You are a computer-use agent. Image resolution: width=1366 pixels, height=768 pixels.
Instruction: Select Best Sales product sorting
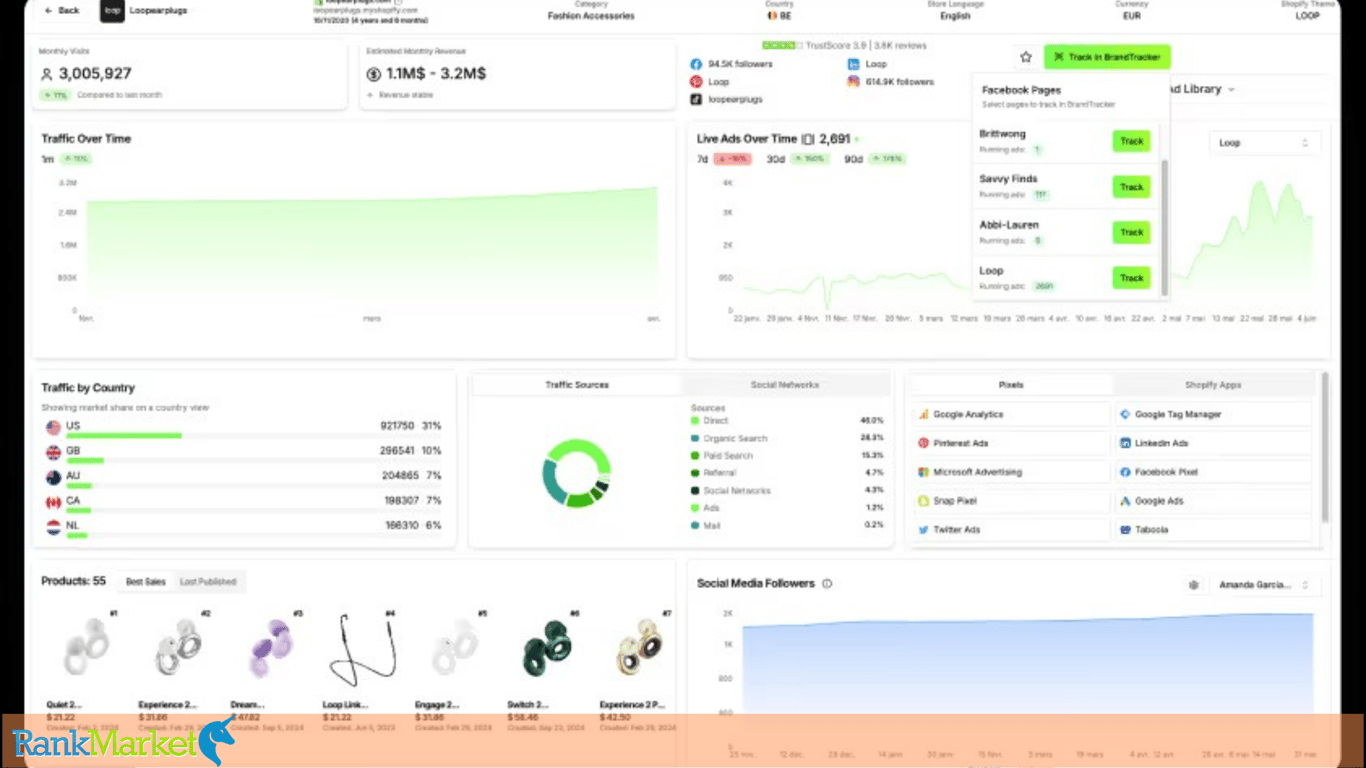(146, 581)
